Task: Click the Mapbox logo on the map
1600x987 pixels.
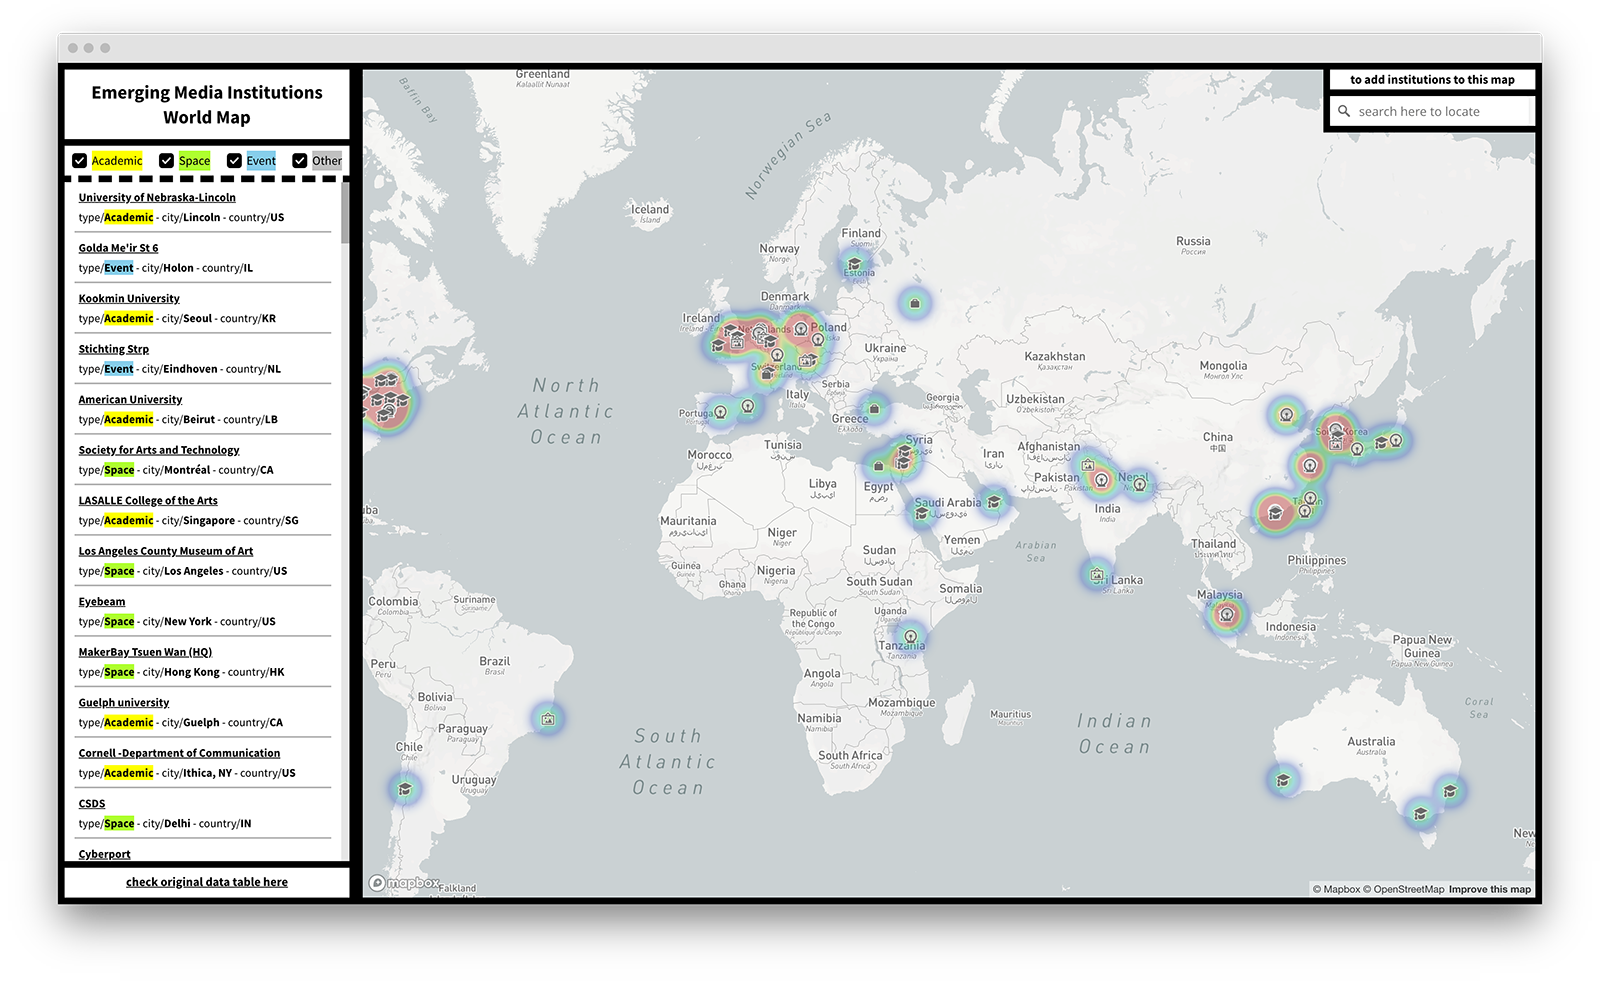Action: point(405,883)
